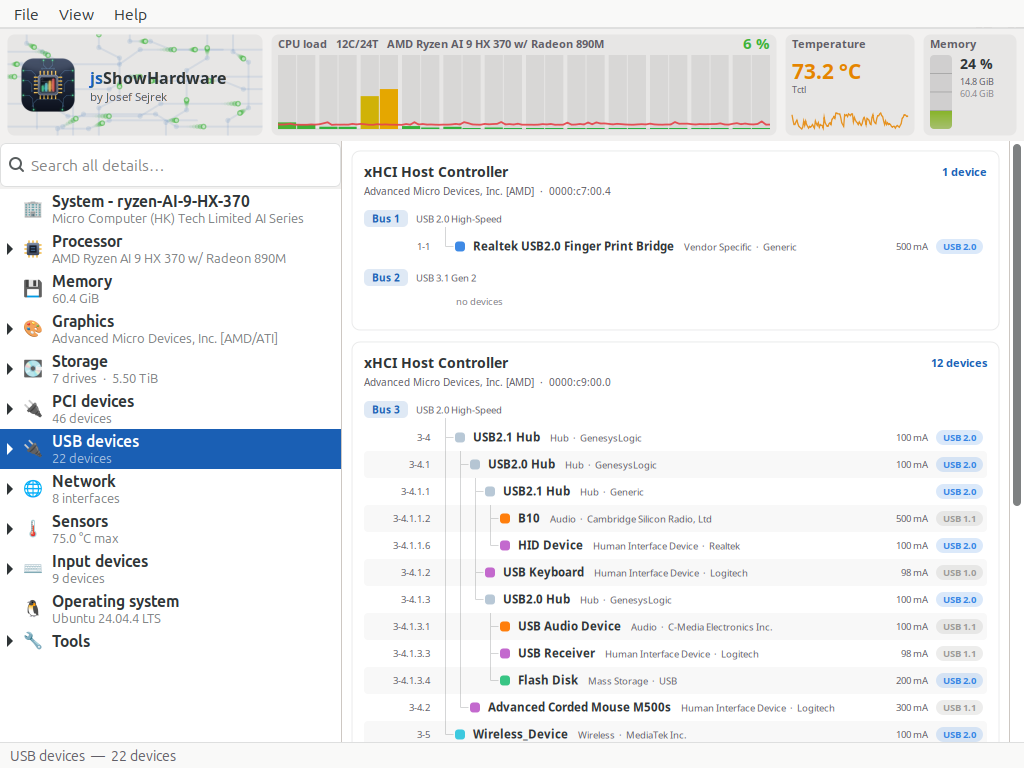
Task: Click Flash Disk green square icon
Action: pyautogui.click(x=505, y=680)
